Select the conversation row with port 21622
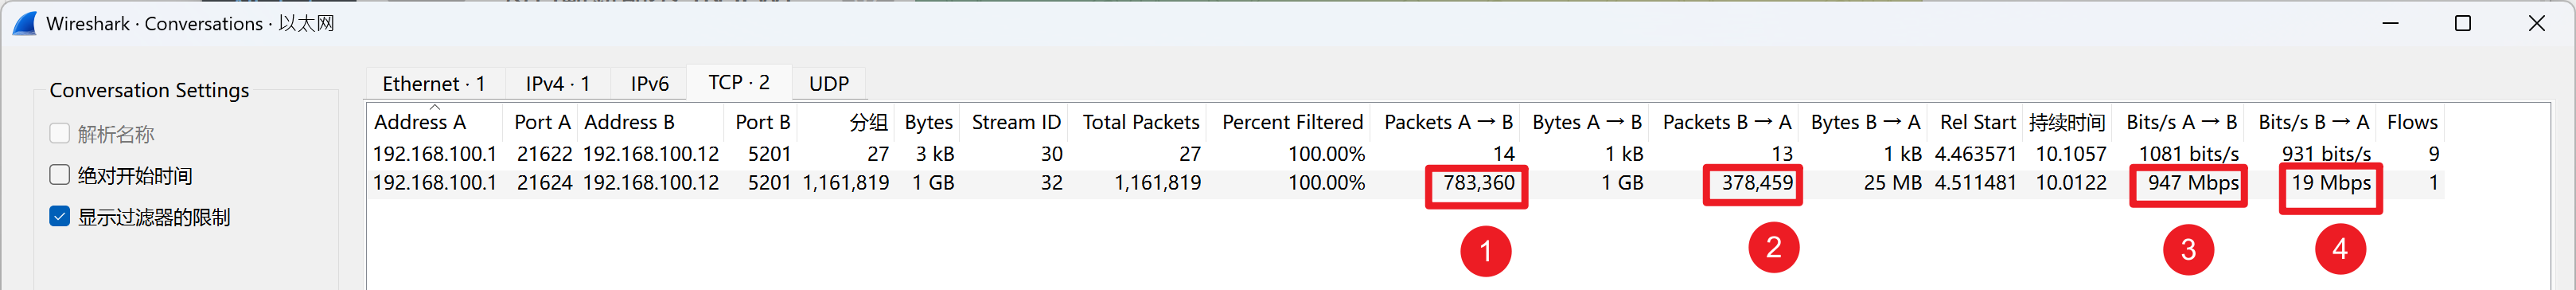The width and height of the screenshot is (2576, 290). pos(1405,154)
